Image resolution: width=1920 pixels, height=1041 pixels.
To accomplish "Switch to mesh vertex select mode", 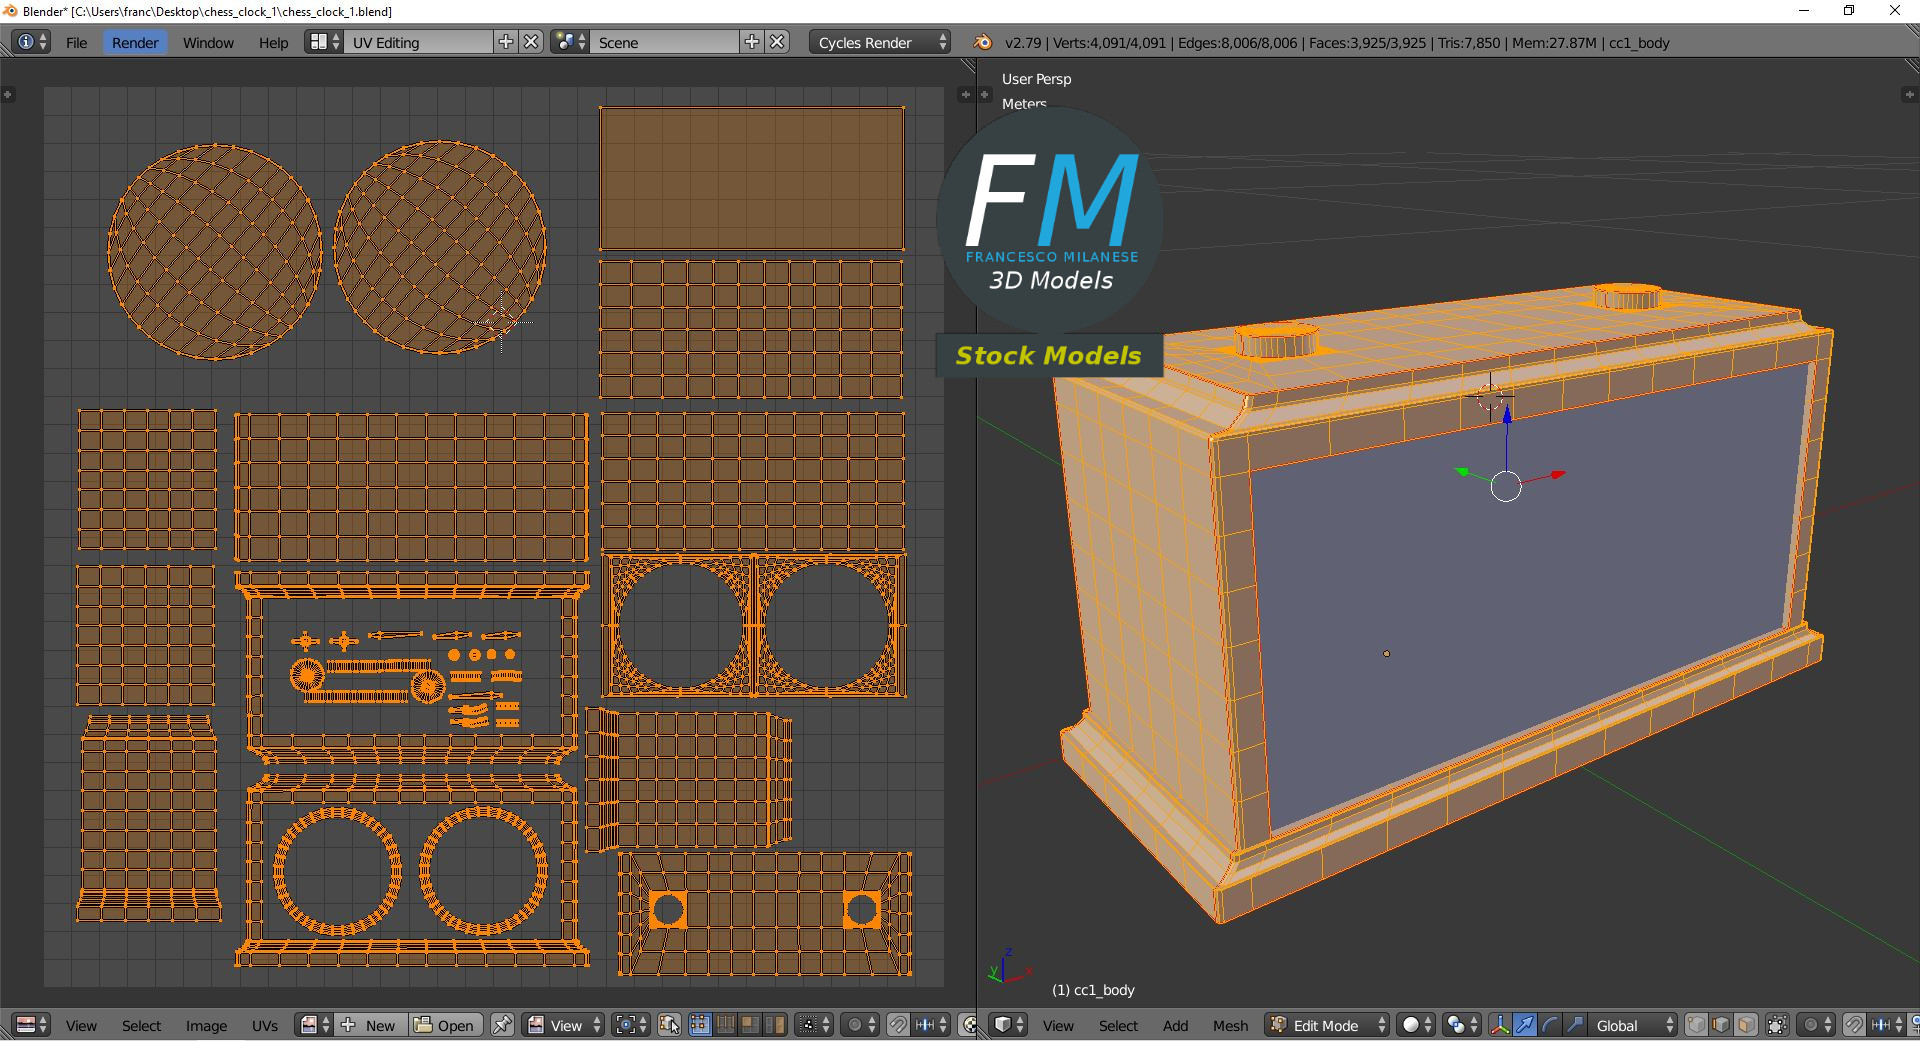I will 1696,1025.
